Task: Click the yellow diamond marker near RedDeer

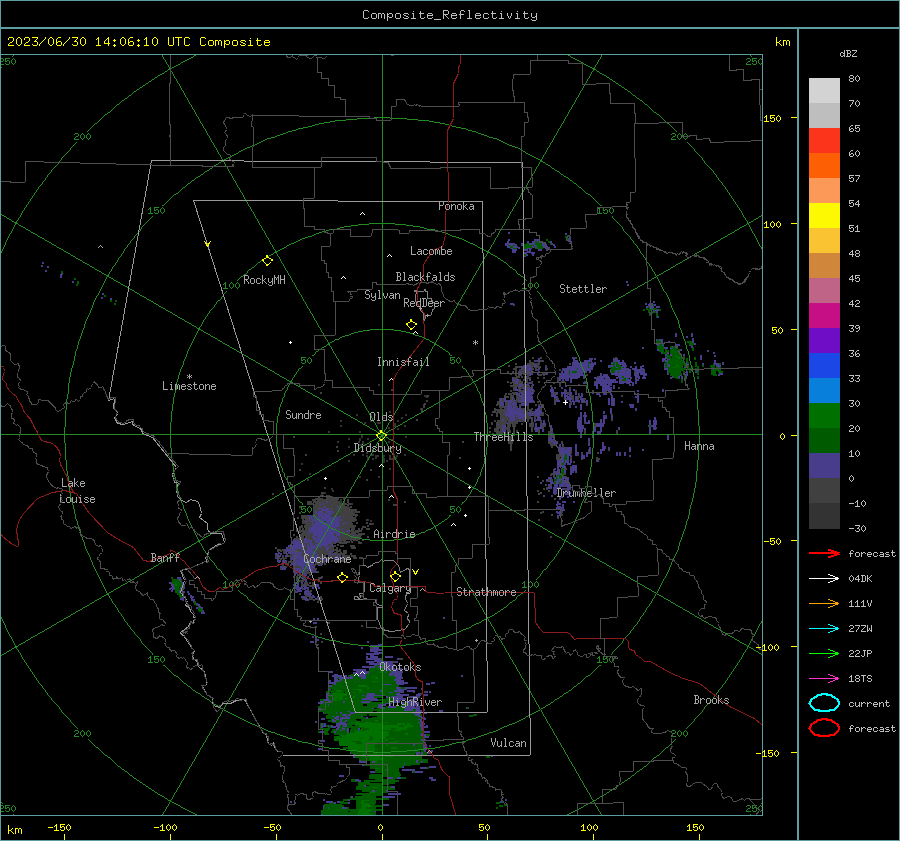Action: [411, 325]
